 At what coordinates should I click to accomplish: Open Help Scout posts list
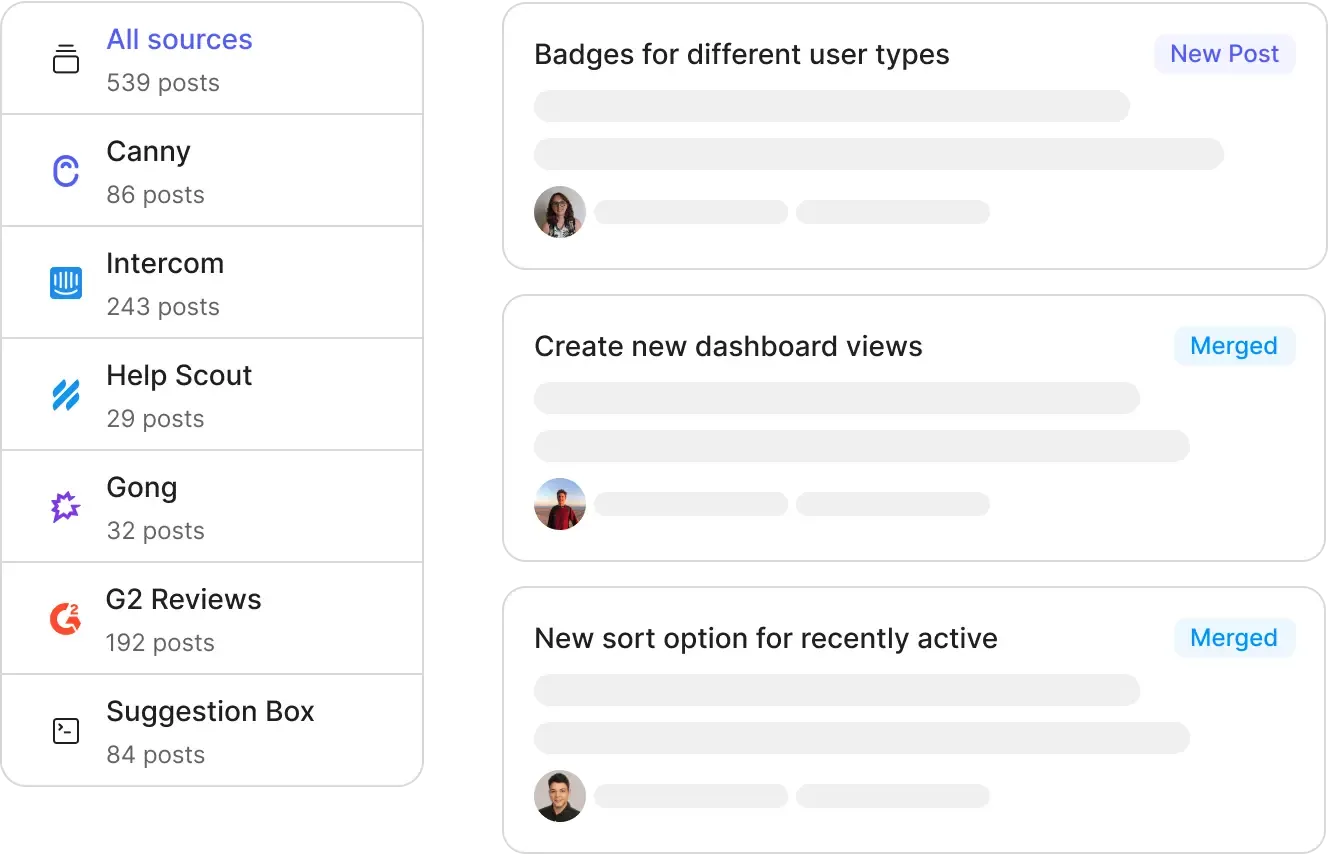point(179,375)
